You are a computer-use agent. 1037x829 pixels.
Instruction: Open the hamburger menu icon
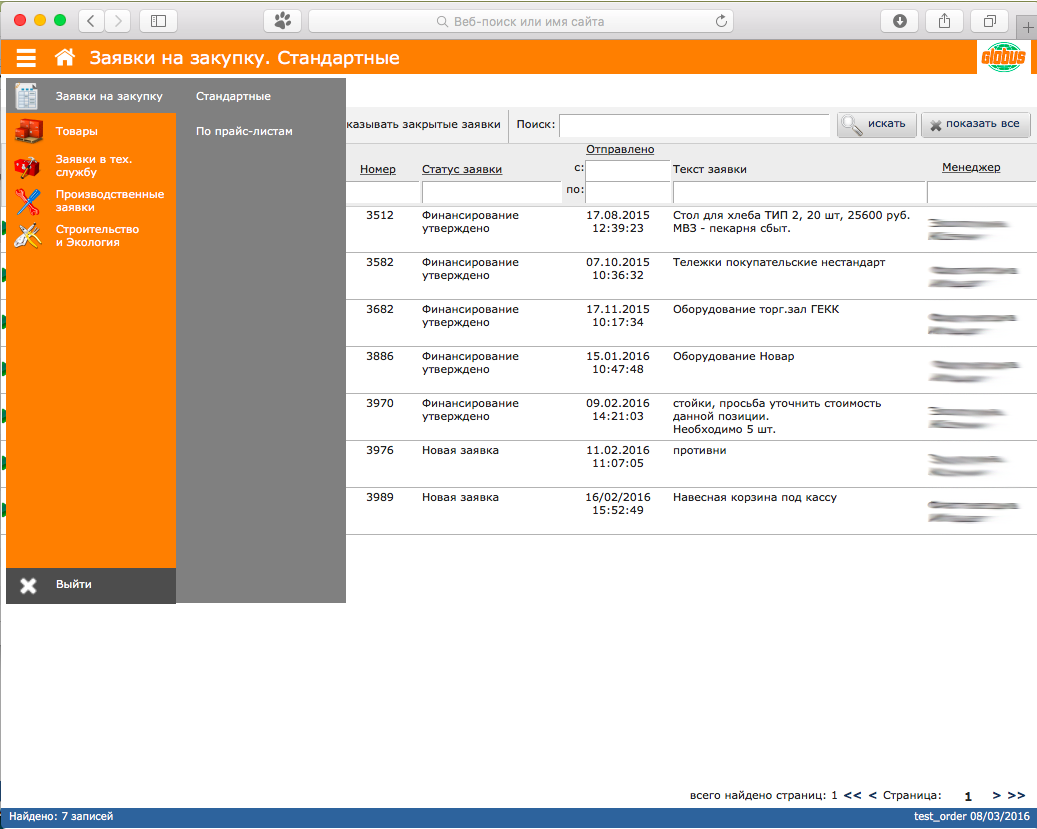pos(26,58)
